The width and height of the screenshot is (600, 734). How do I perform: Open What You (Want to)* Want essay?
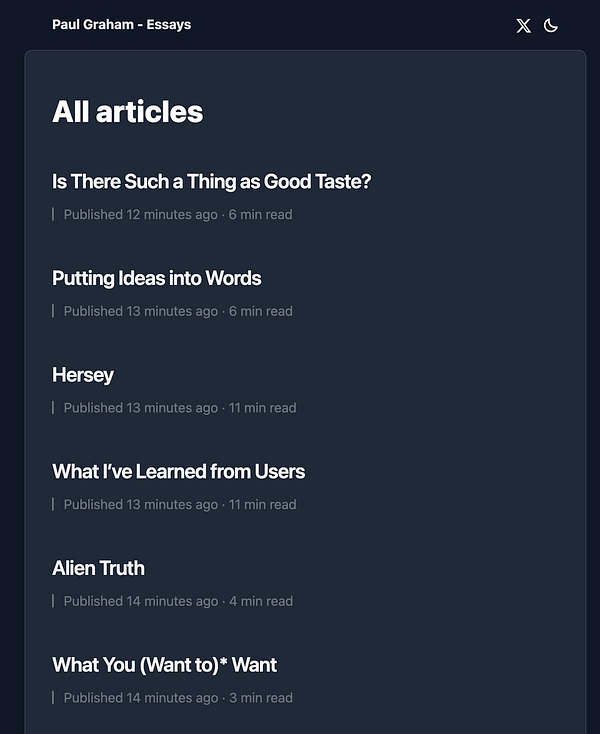point(164,665)
